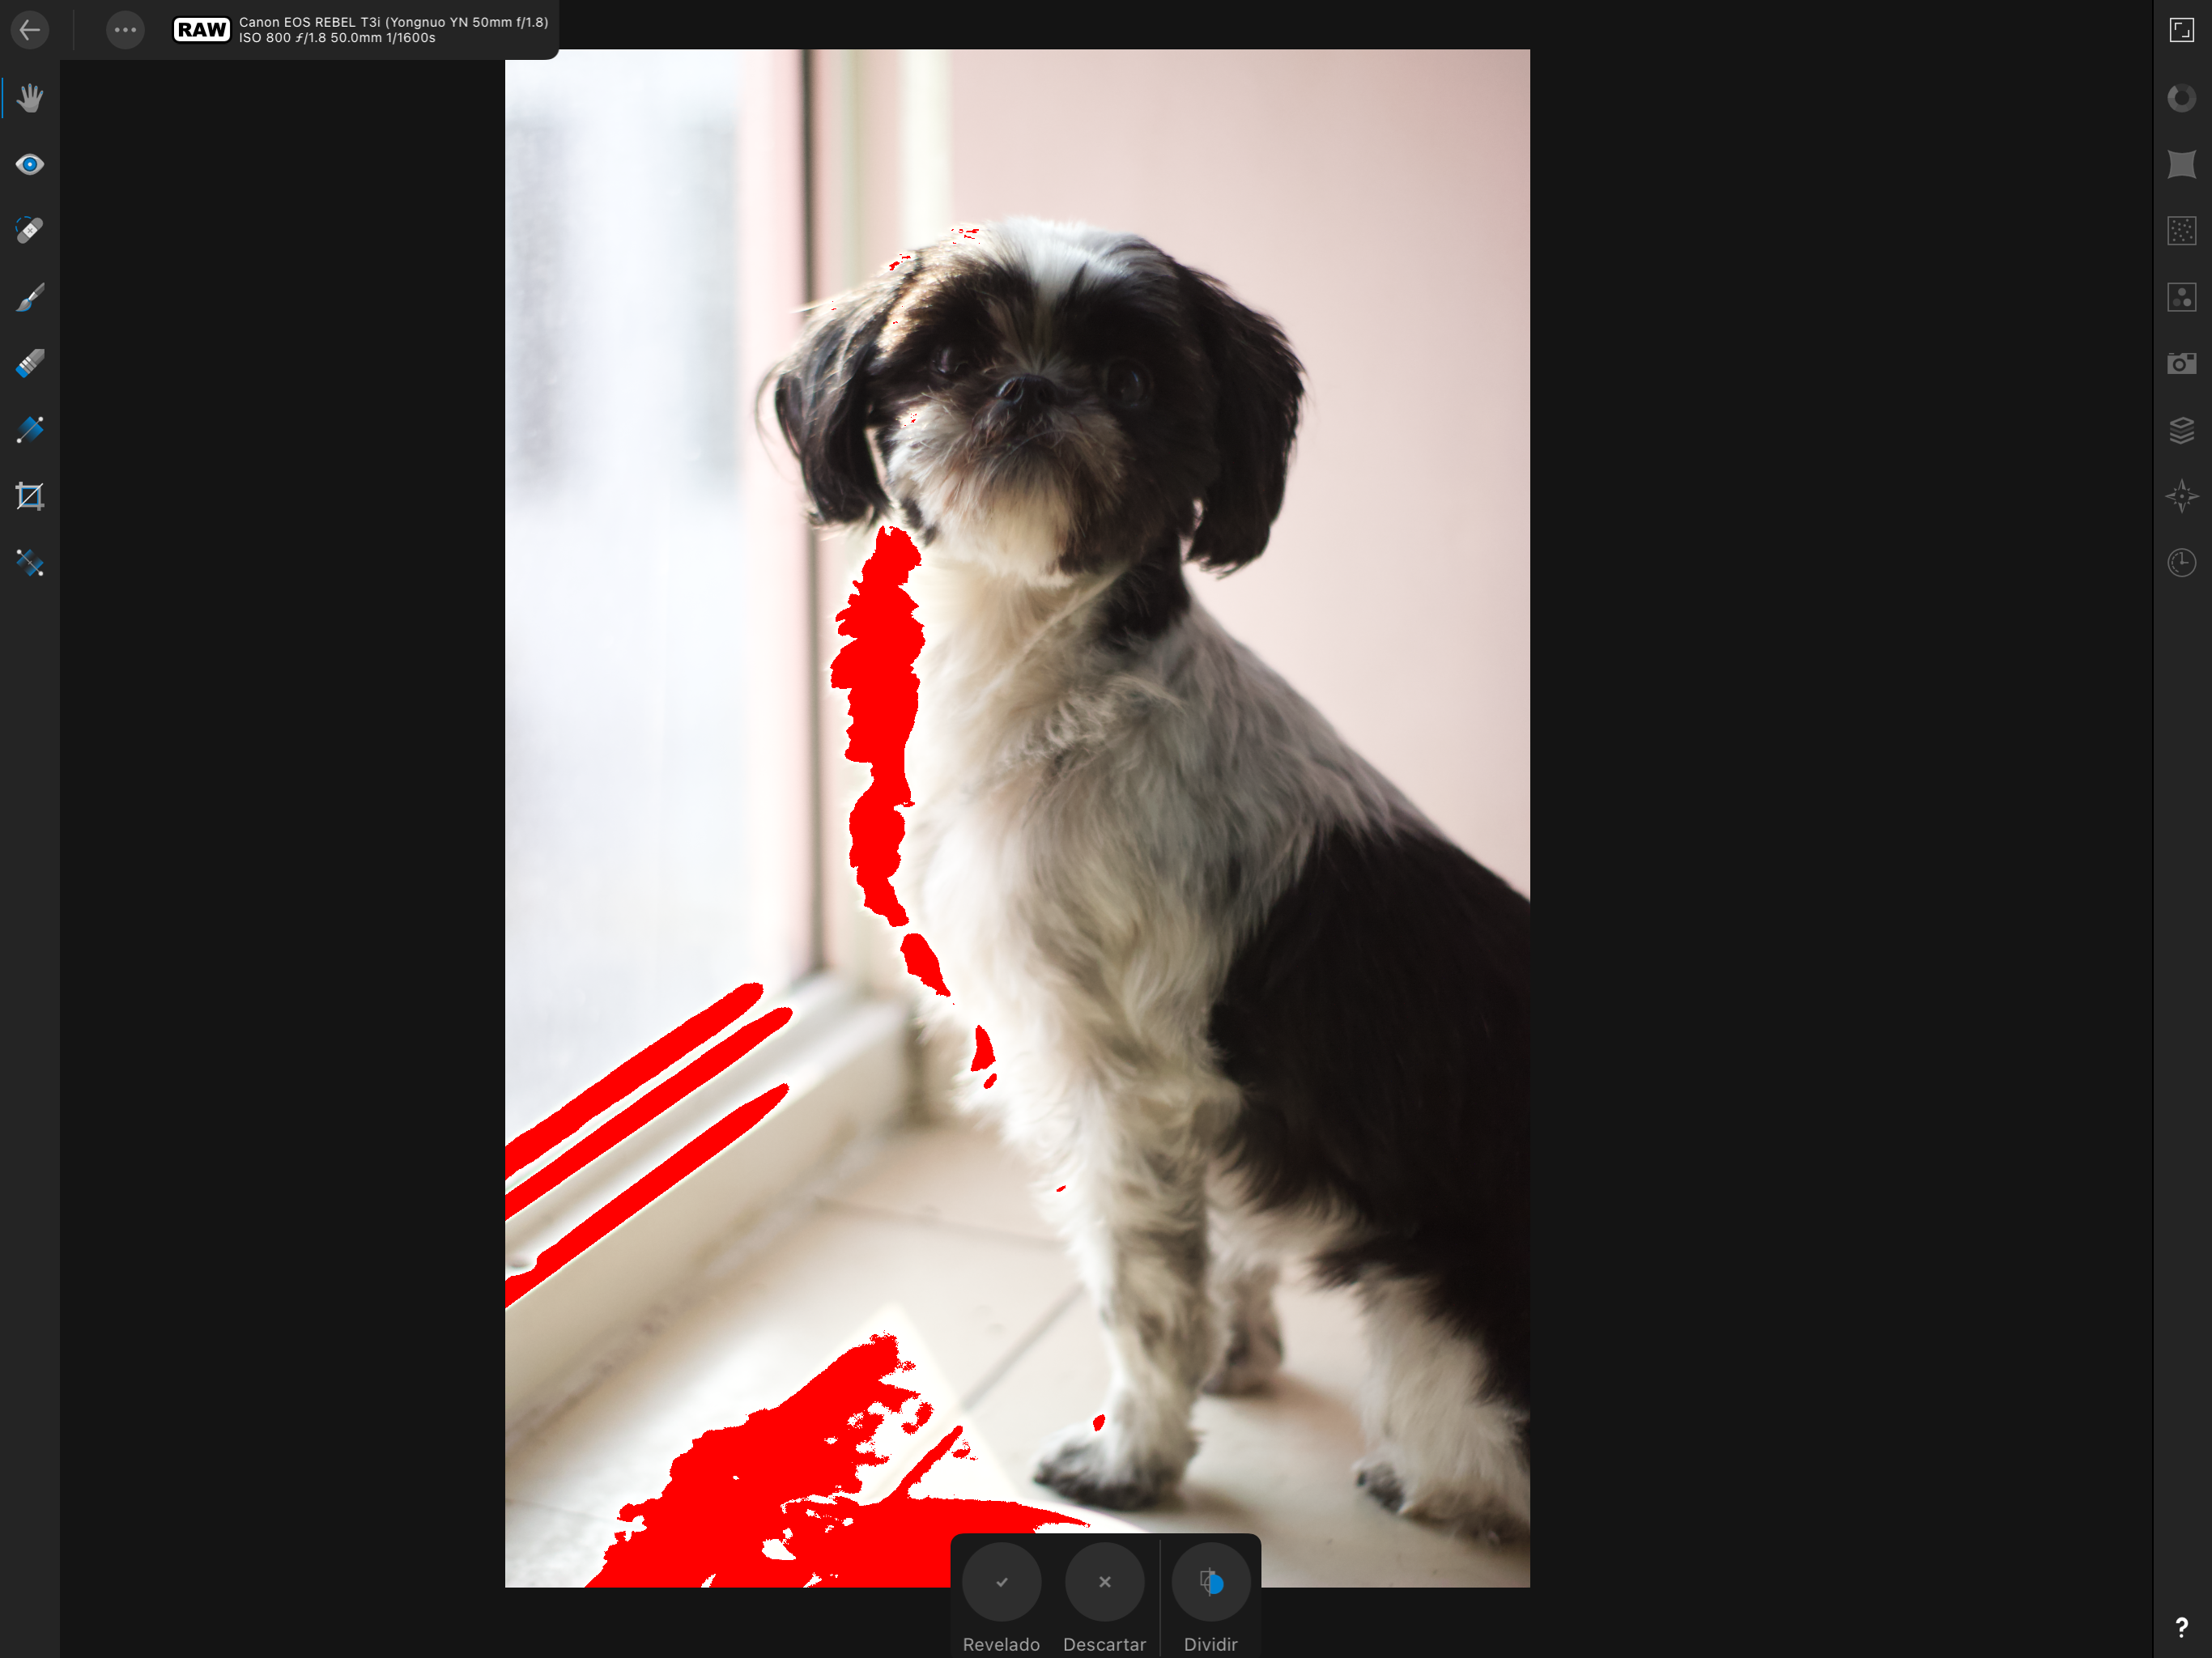
Task: Open the Details noise studio panel
Action: 2182,231
